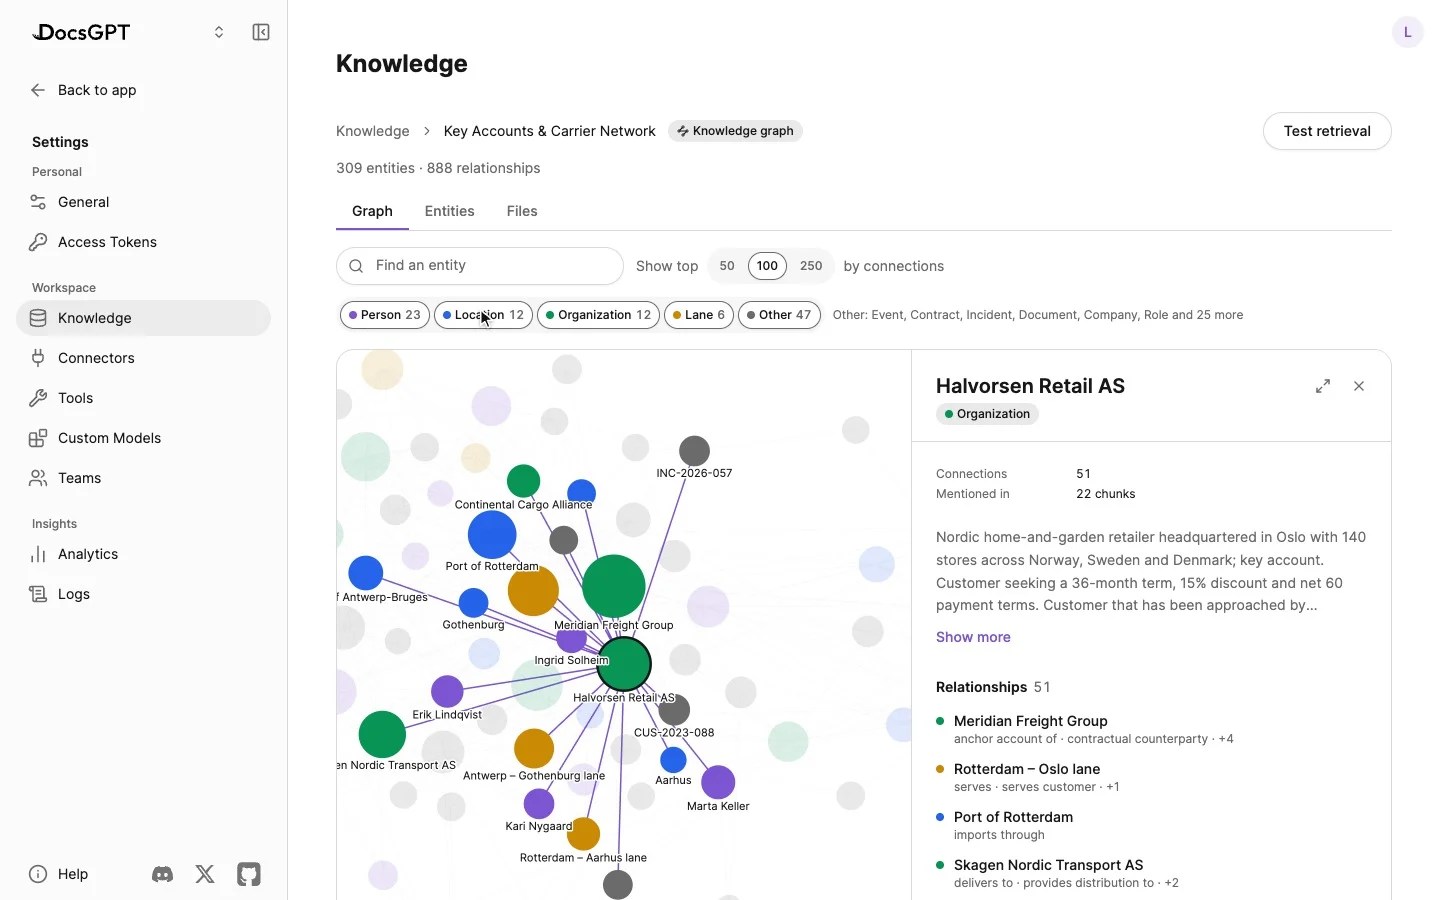
Task: Collapse the sidebar panel icon
Action: click(261, 32)
